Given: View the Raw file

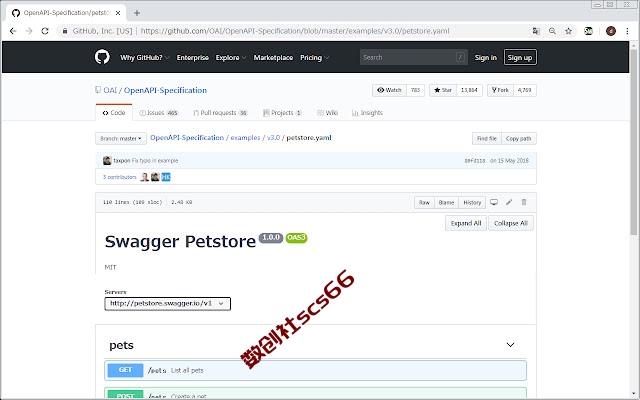Looking at the screenshot, I should (424, 202).
